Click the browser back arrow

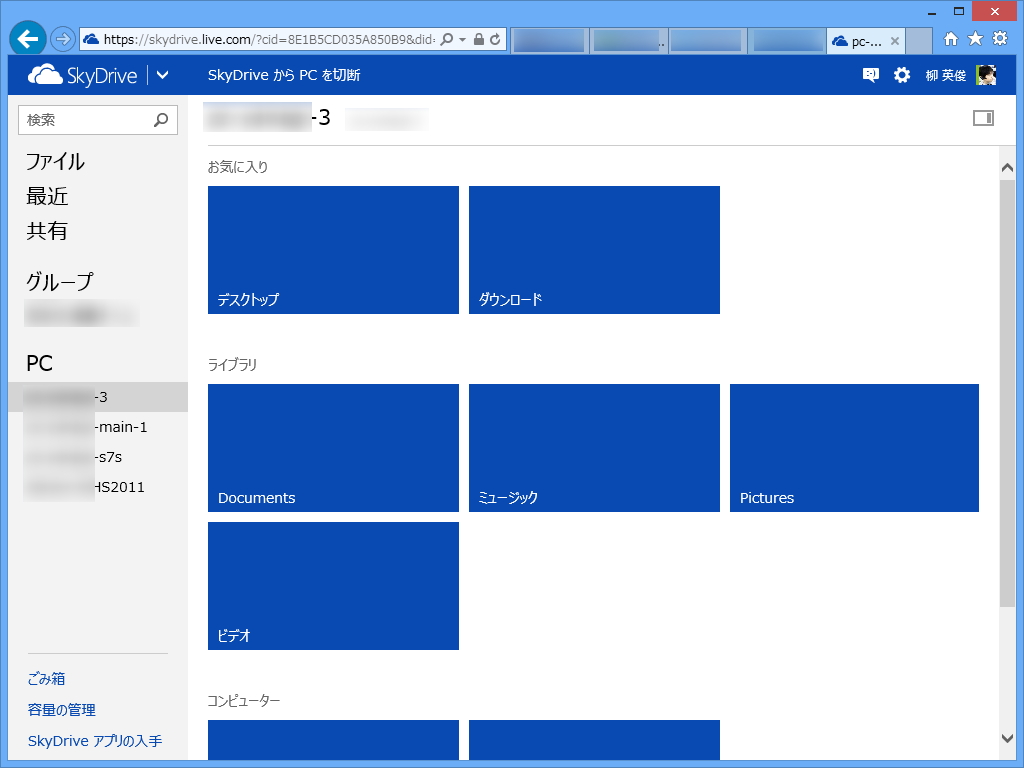27,38
